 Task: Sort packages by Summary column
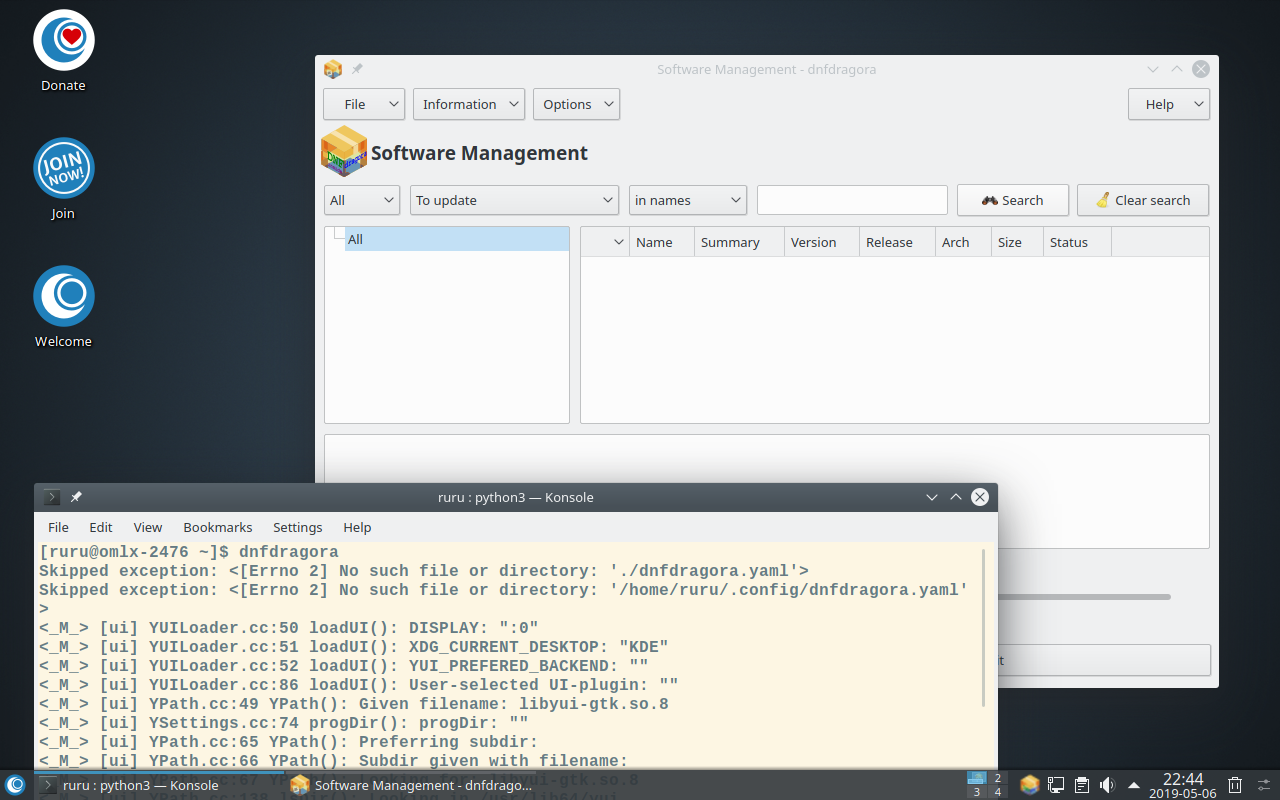739,242
